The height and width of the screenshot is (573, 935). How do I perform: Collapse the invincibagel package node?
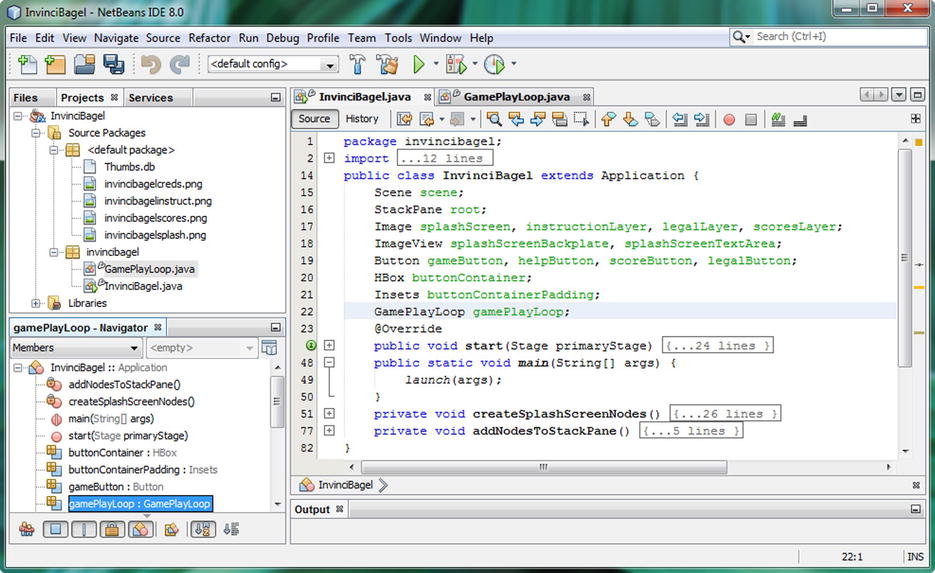click(x=54, y=252)
